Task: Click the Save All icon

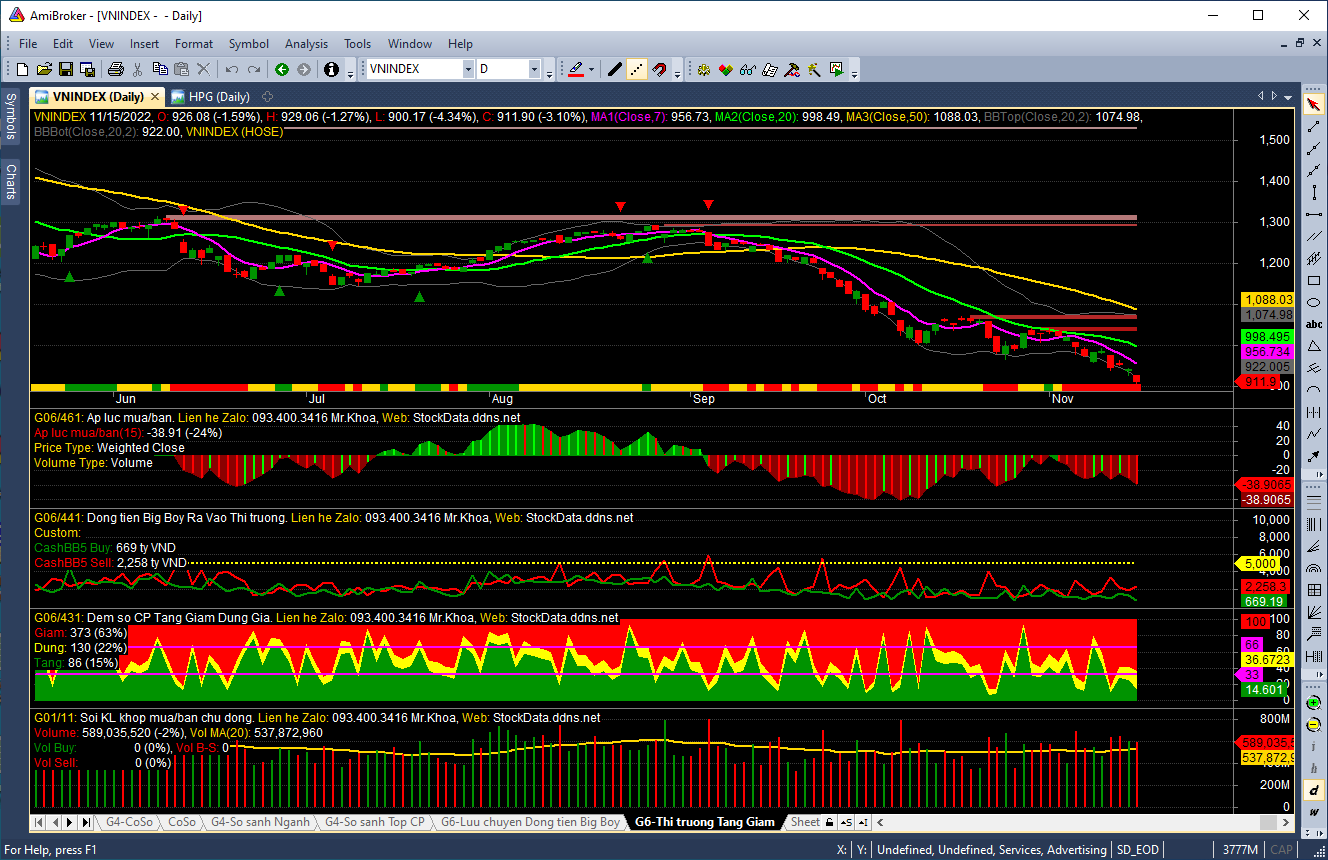Action: (87, 69)
